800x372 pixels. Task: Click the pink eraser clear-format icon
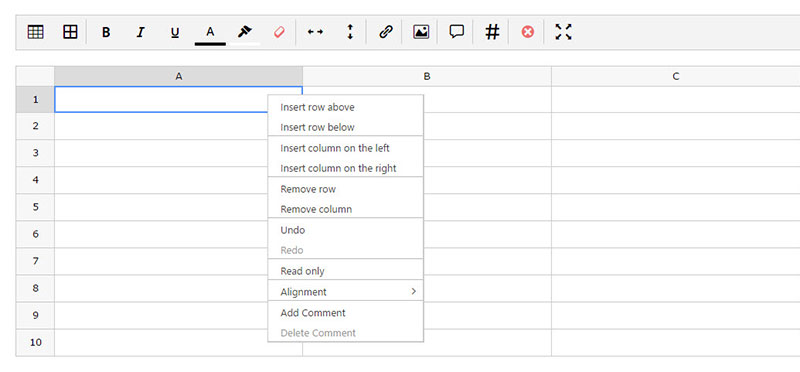point(279,32)
